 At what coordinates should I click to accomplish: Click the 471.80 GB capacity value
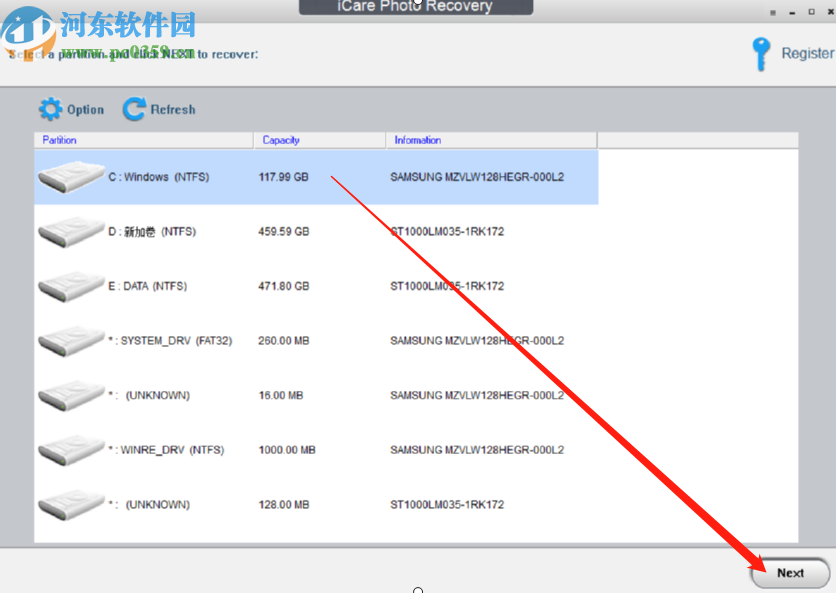click(x=284, y=286)
